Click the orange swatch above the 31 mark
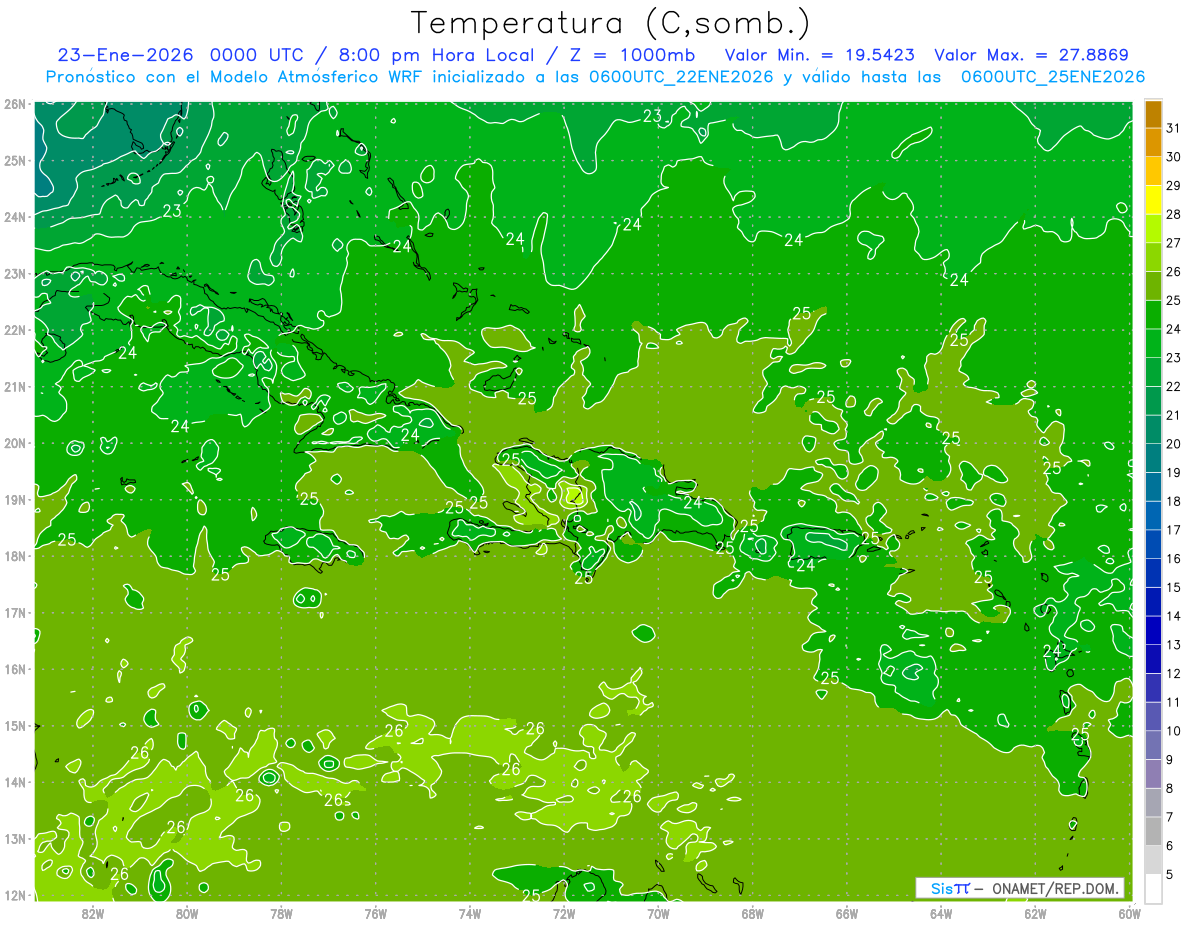Viewport: 1200px width, 927px height. [1153, 114]
